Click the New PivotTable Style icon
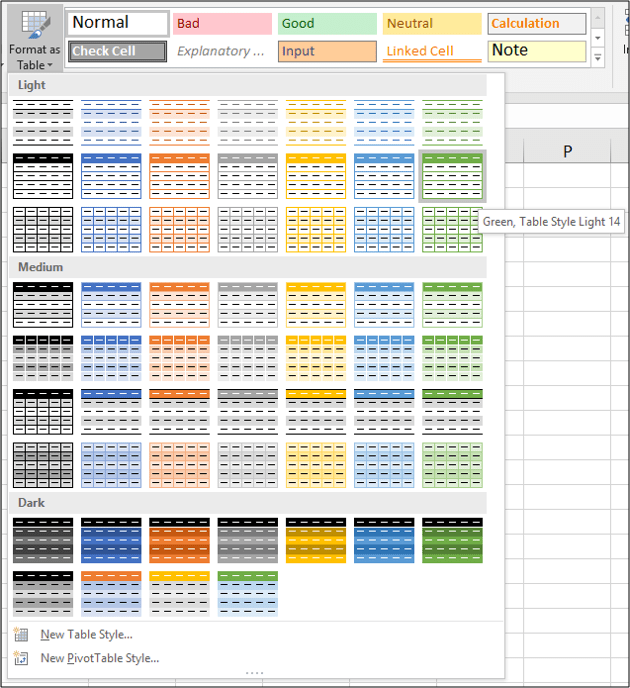630x688 pixels. [x=22, y=658]
